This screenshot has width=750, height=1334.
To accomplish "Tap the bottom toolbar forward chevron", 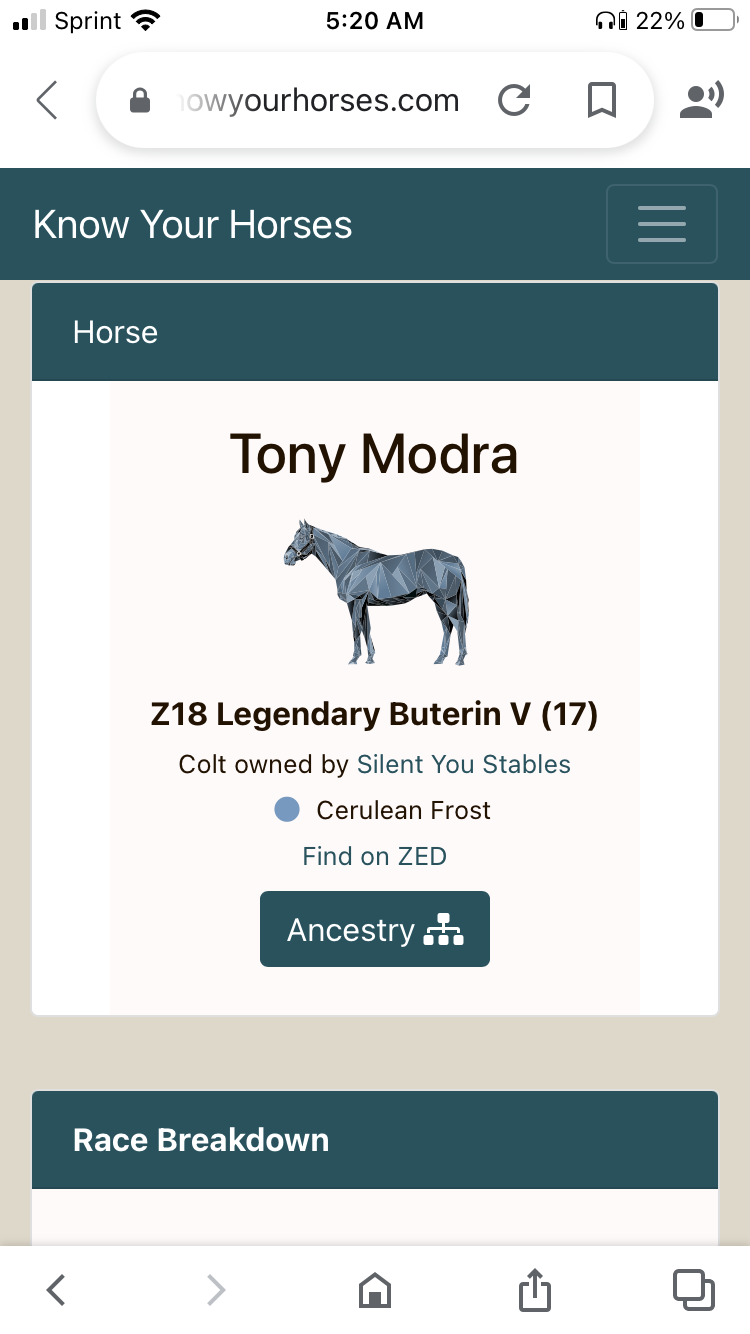I will click(216, 1290).
